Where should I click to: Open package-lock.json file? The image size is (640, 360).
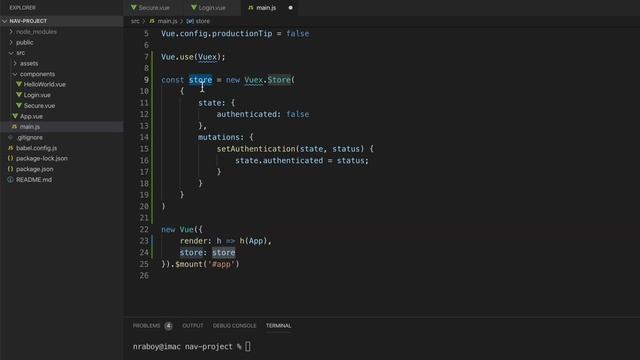pyautogui.click(x=42, y=158)
